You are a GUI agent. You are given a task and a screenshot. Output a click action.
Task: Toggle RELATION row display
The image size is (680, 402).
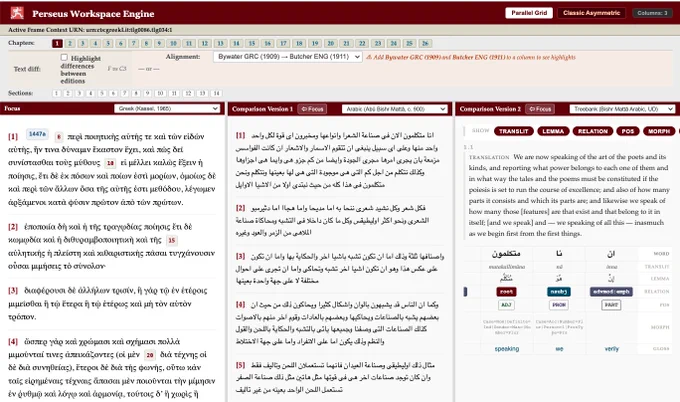pyautogui.click(x=592, y=131)
